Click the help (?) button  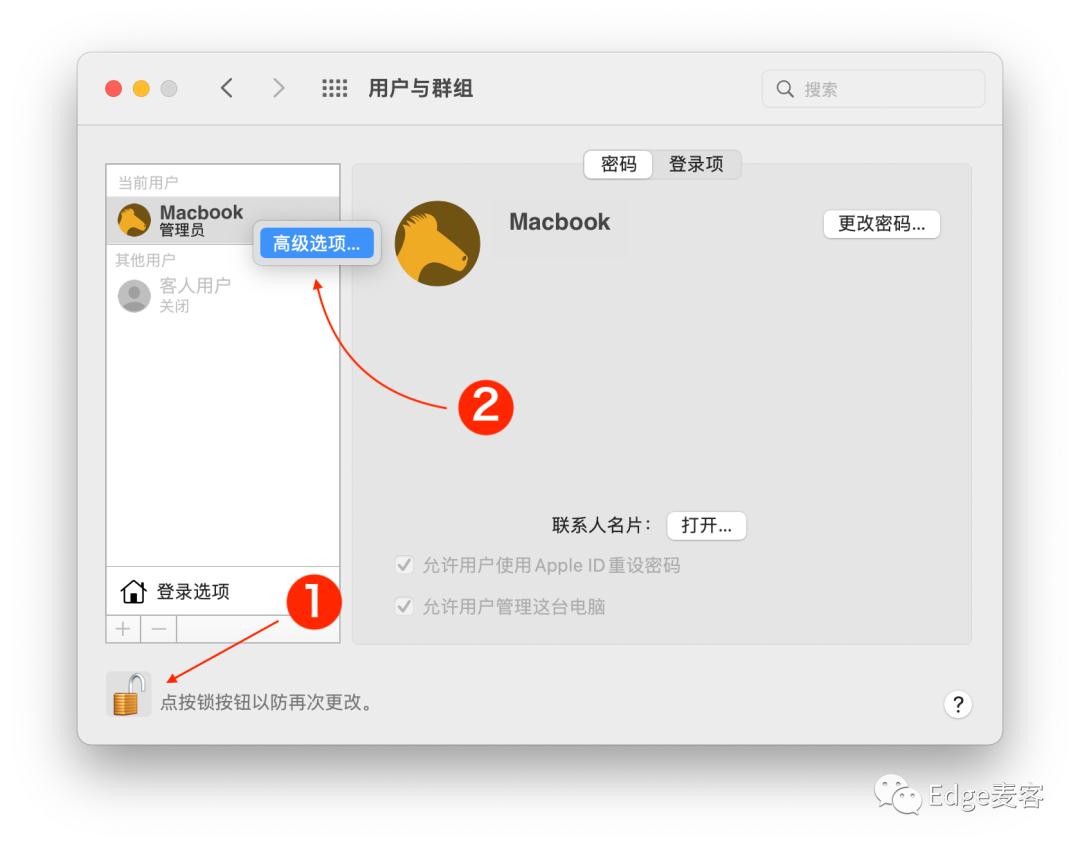957,705
